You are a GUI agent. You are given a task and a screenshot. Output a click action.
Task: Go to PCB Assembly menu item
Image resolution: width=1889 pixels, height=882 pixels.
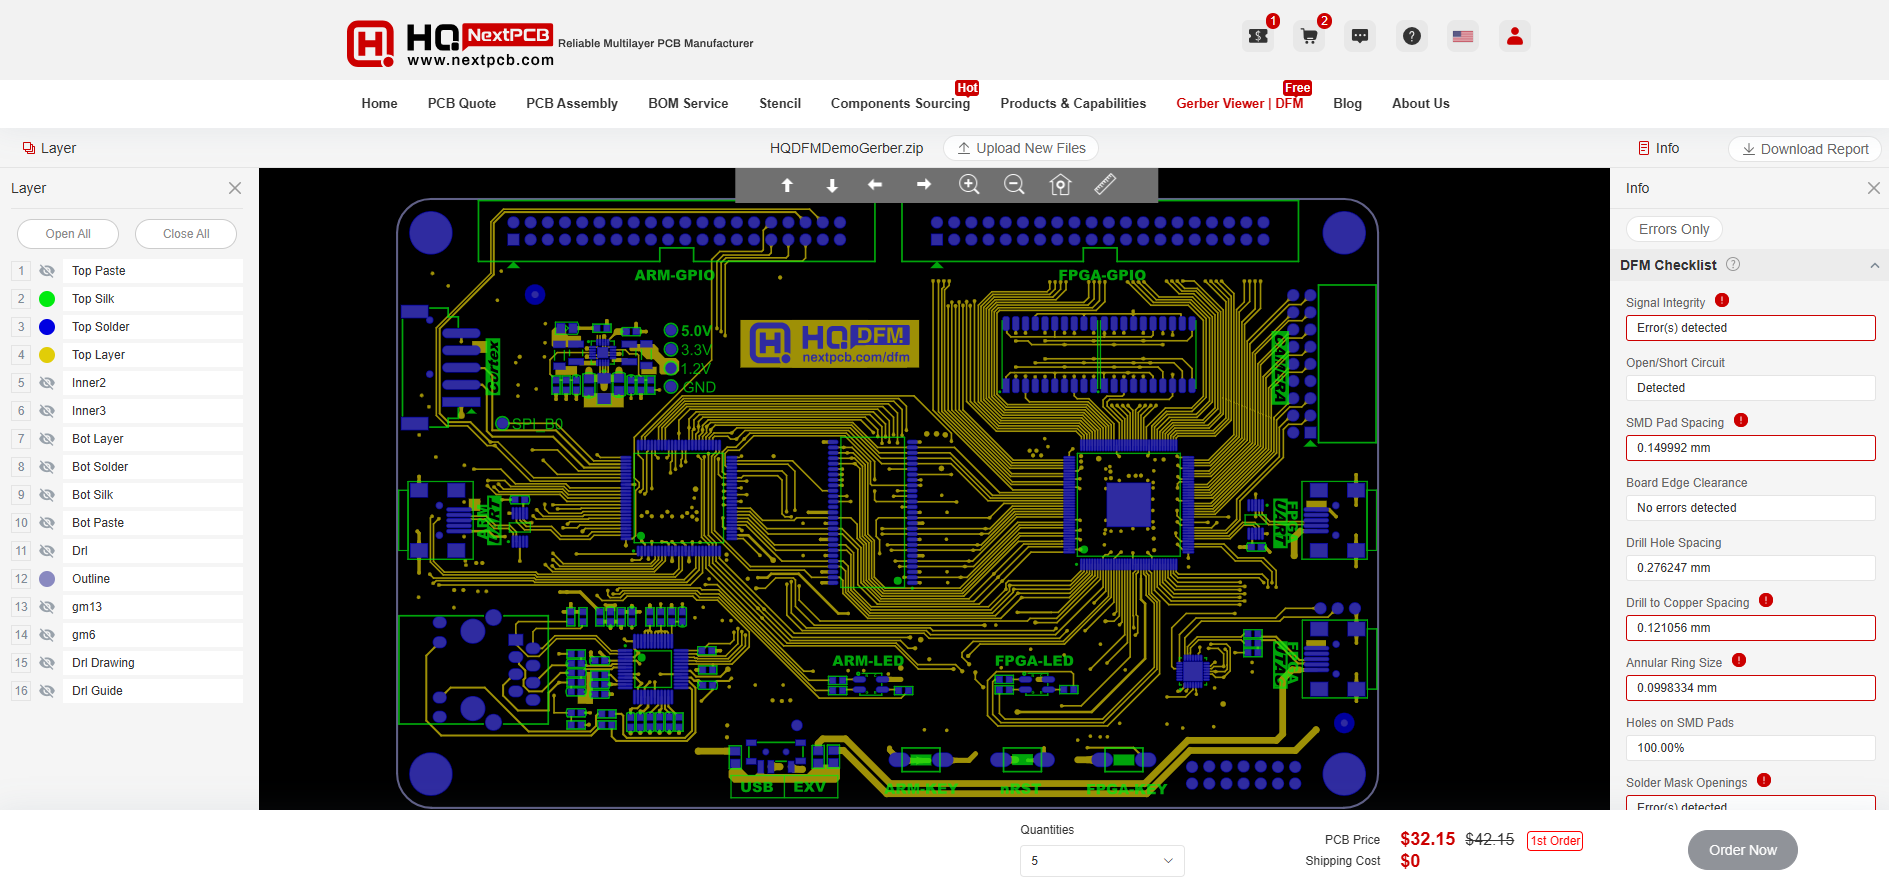(x=571, y=103)
